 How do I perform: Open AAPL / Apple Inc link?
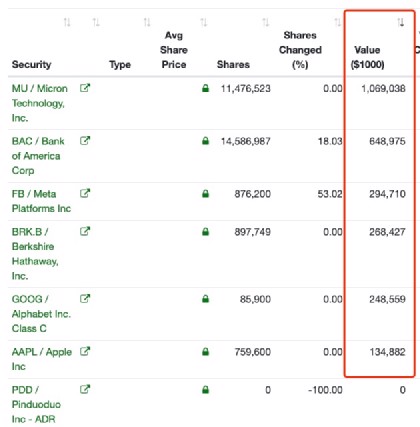pos(42,359)
